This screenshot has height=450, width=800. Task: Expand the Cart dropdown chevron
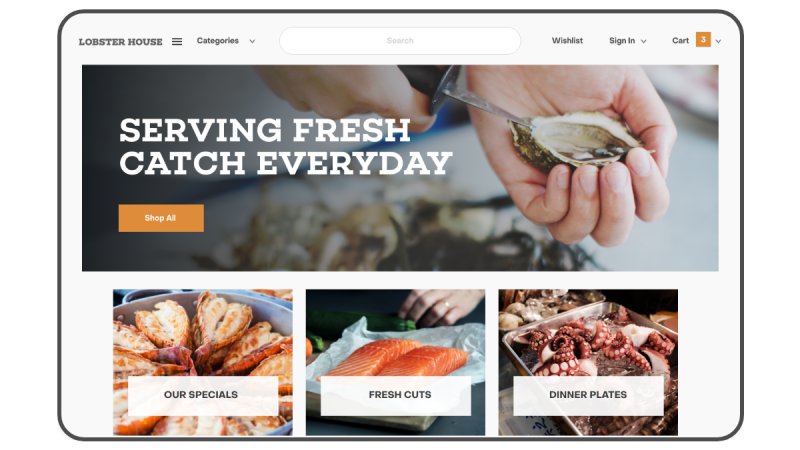click(x=718, y=41)
